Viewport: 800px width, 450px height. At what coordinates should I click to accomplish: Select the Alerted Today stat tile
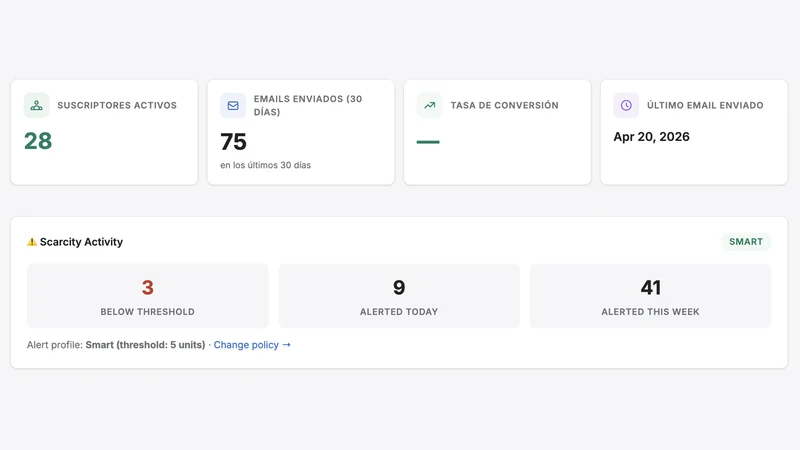(x=399, y=296)
